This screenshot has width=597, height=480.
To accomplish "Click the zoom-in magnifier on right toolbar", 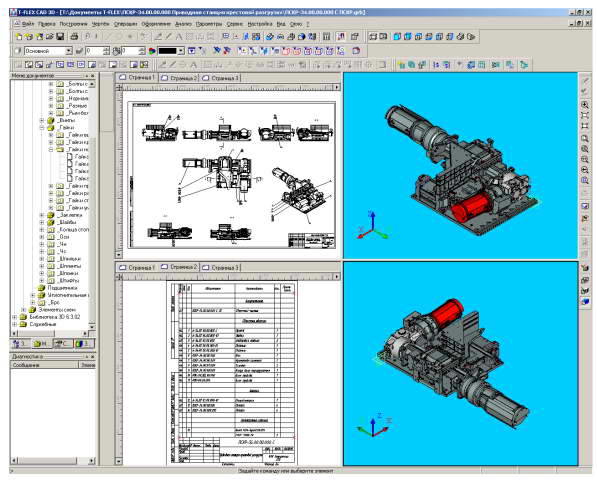I will (x=585, y=105).
